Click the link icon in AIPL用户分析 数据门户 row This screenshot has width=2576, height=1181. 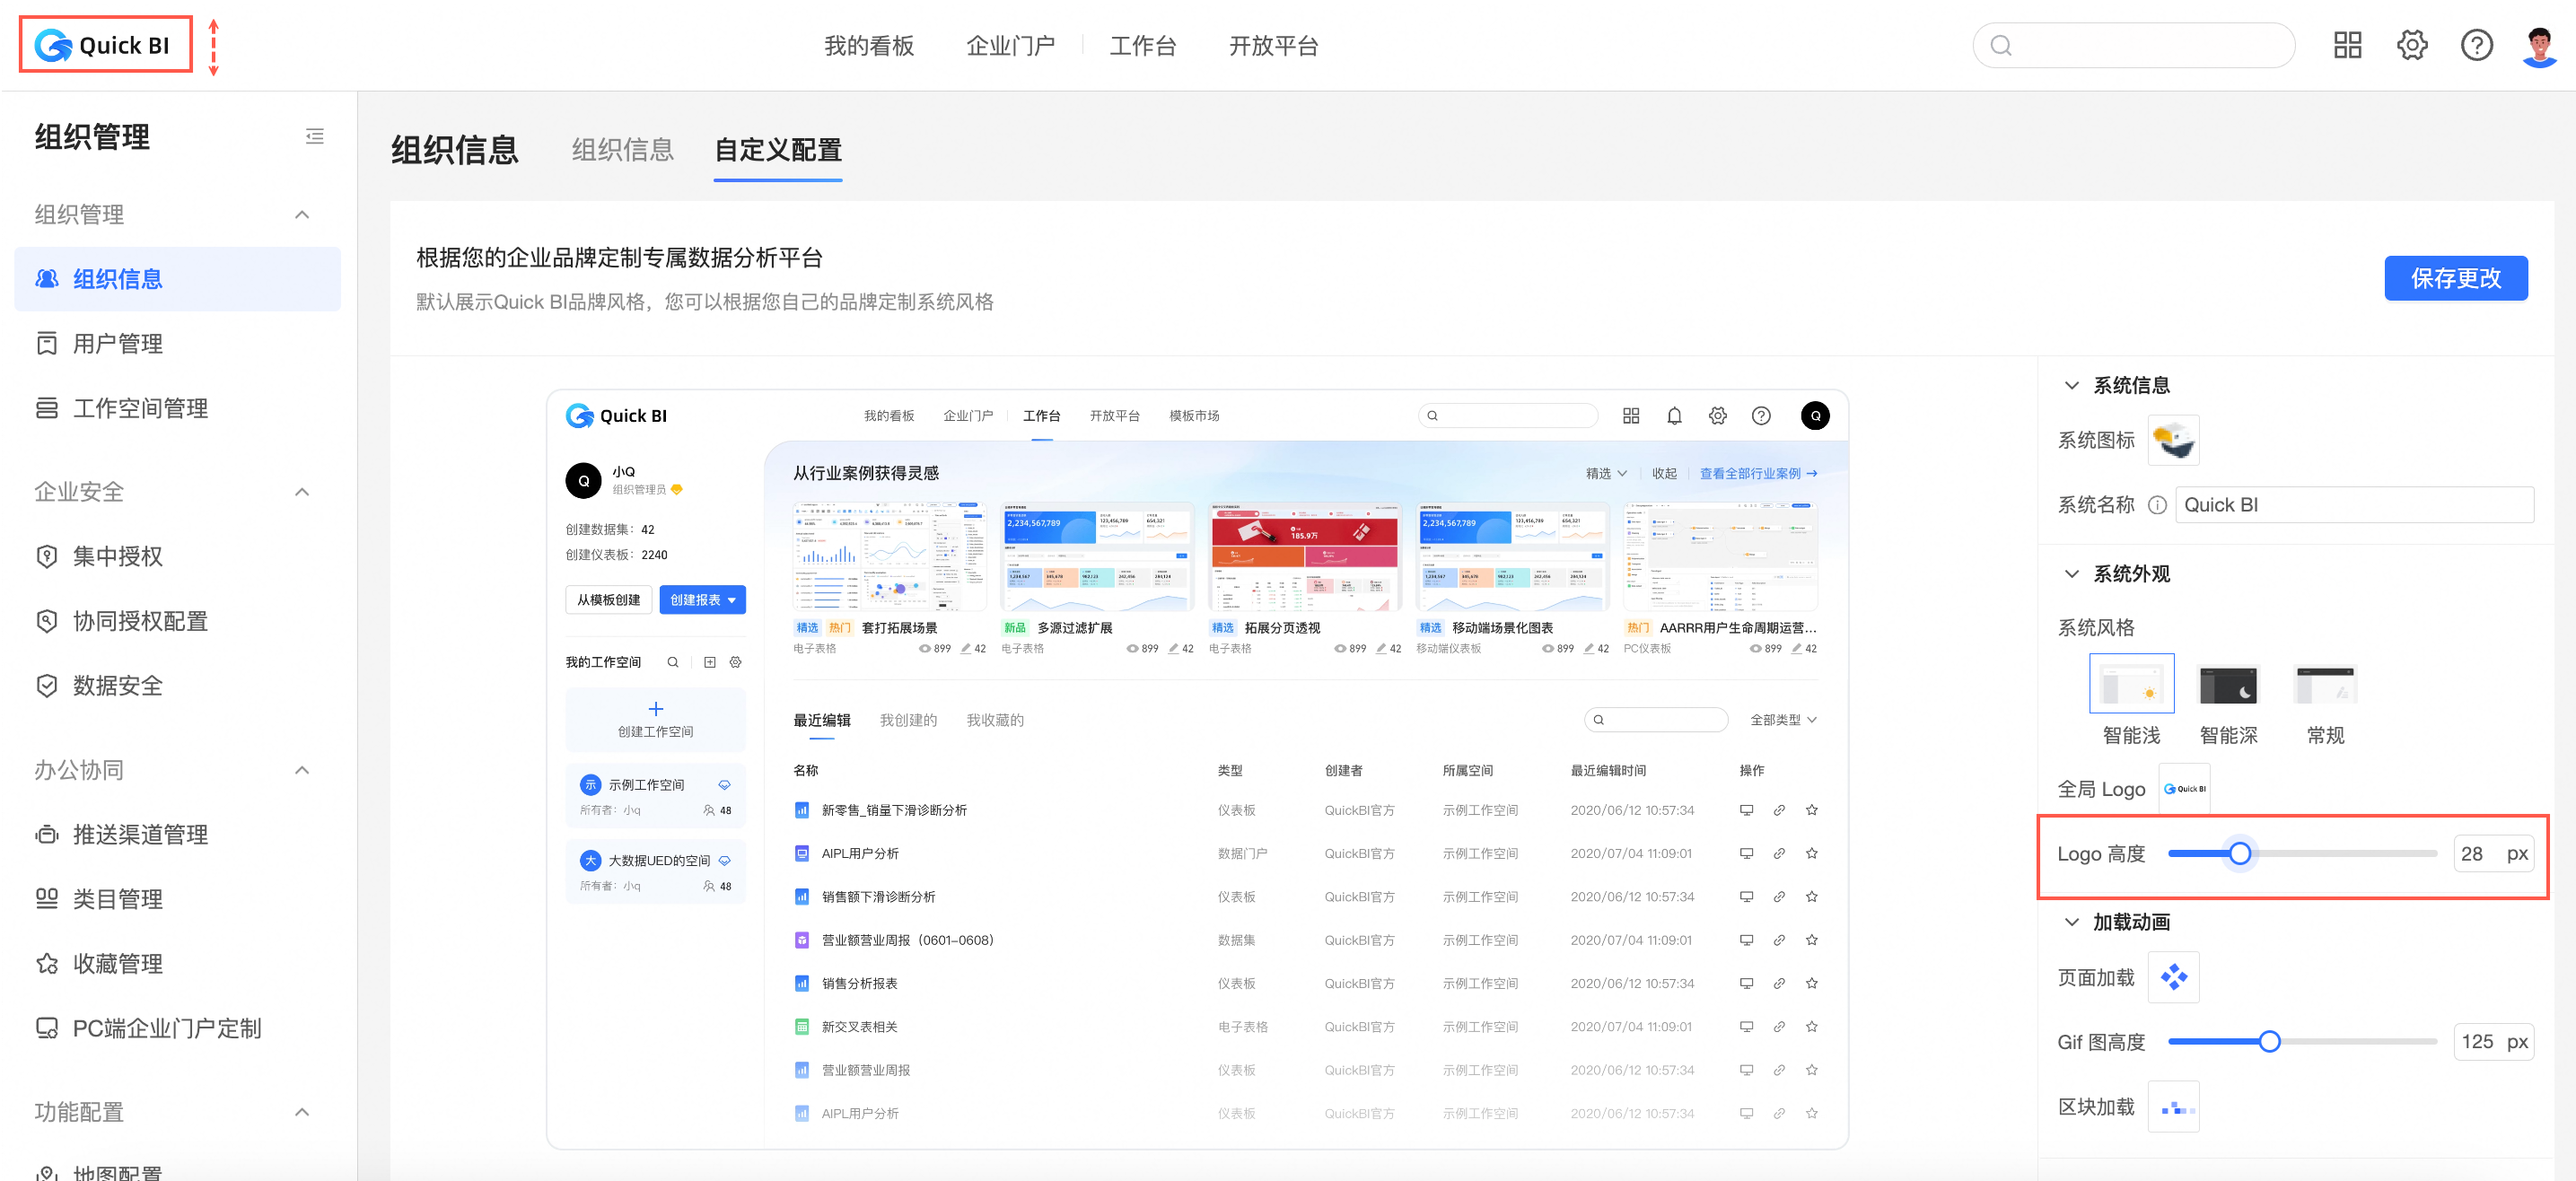click(1779, 853)
